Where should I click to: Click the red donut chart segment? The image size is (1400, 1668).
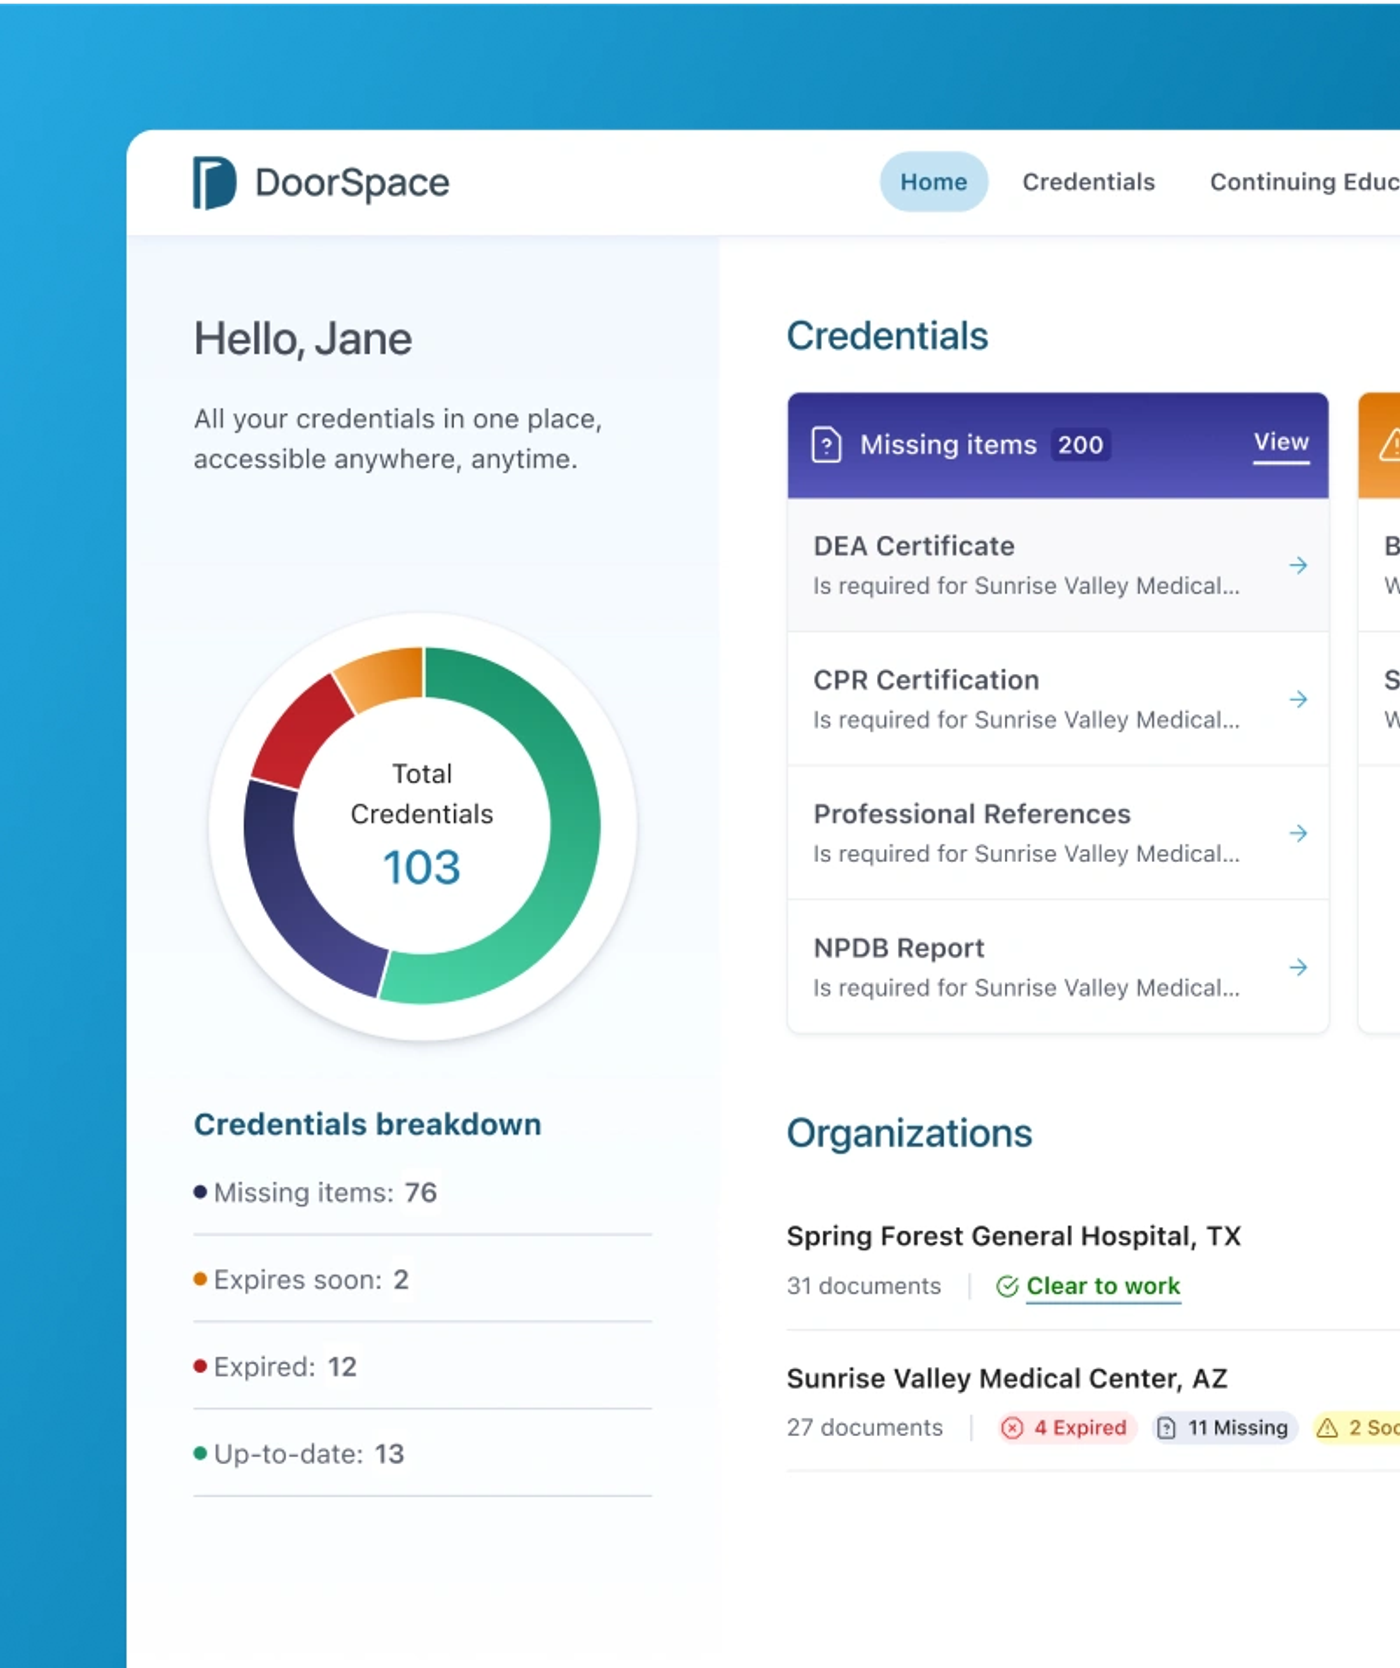[301, 731]
